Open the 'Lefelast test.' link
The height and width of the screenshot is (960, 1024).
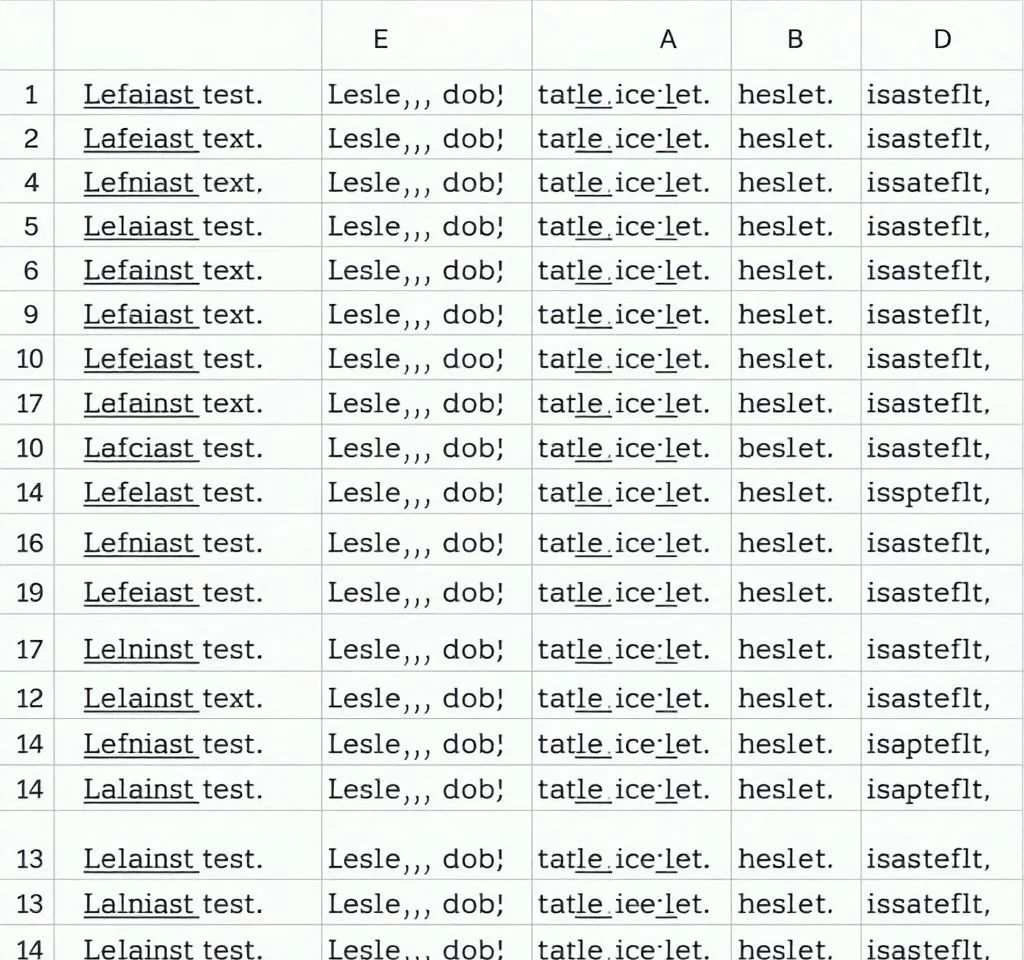tap(139, 492)
